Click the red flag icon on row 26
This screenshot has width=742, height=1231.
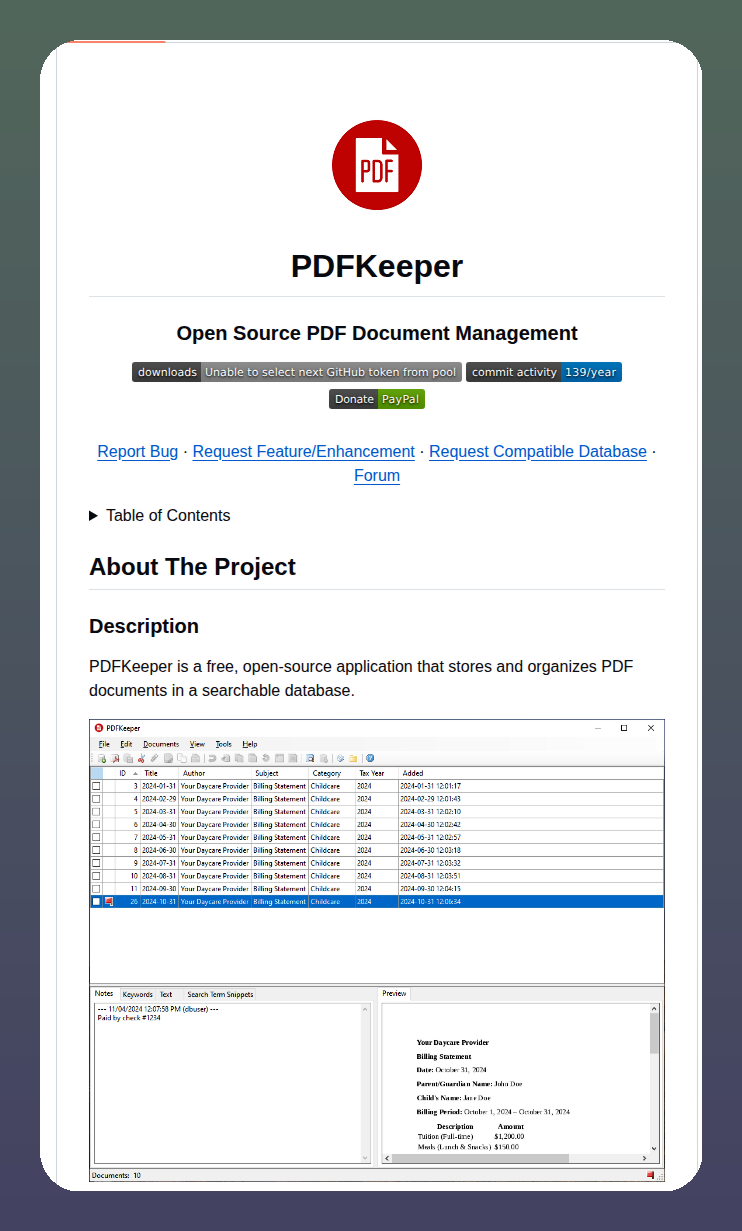pyautogui.click(x=109, y=901)
